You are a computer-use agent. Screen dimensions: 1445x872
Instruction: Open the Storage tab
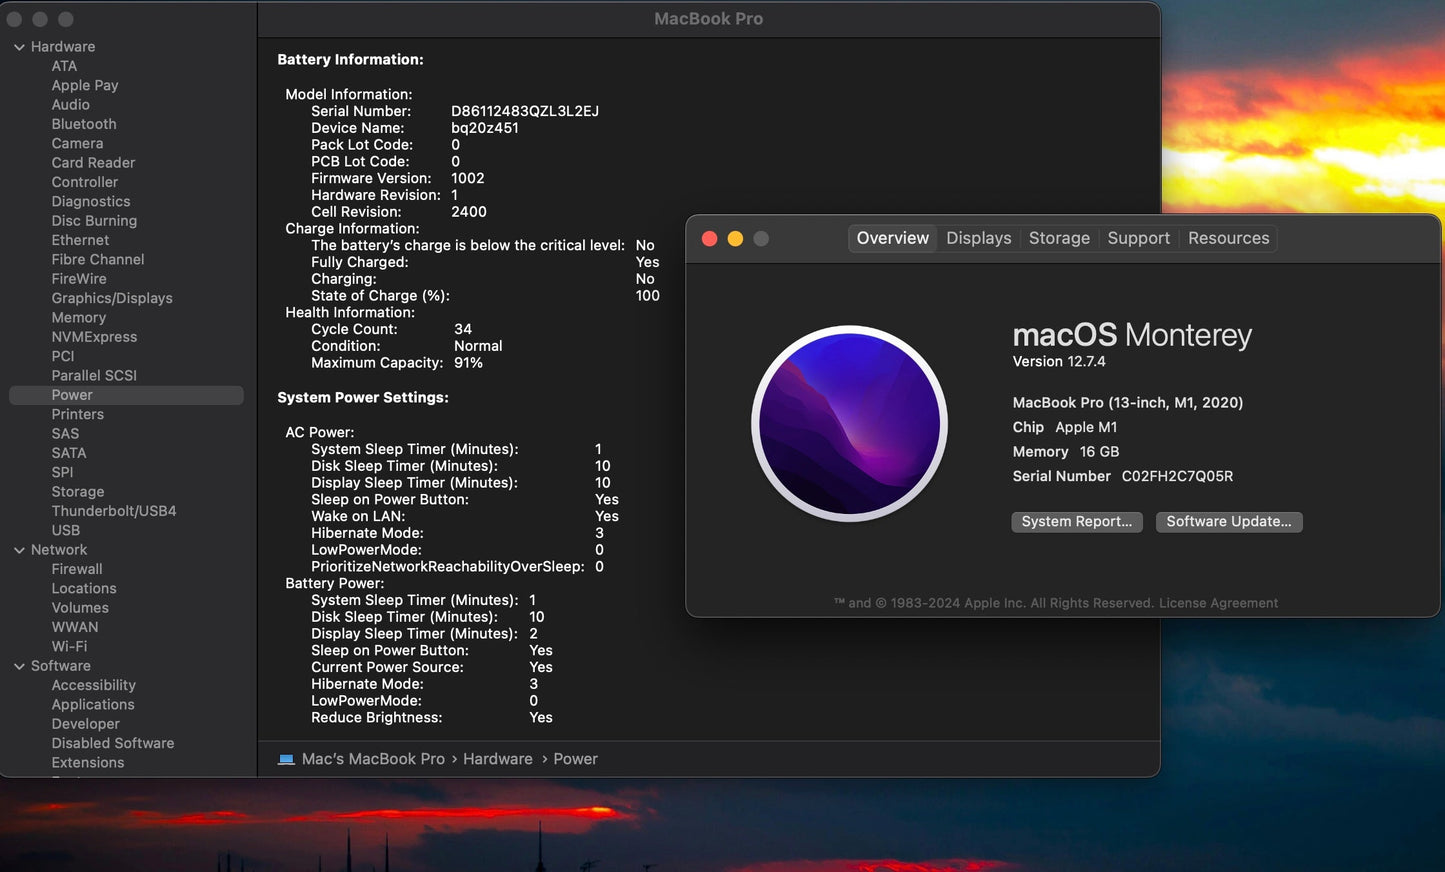[x=1059, y=238]
